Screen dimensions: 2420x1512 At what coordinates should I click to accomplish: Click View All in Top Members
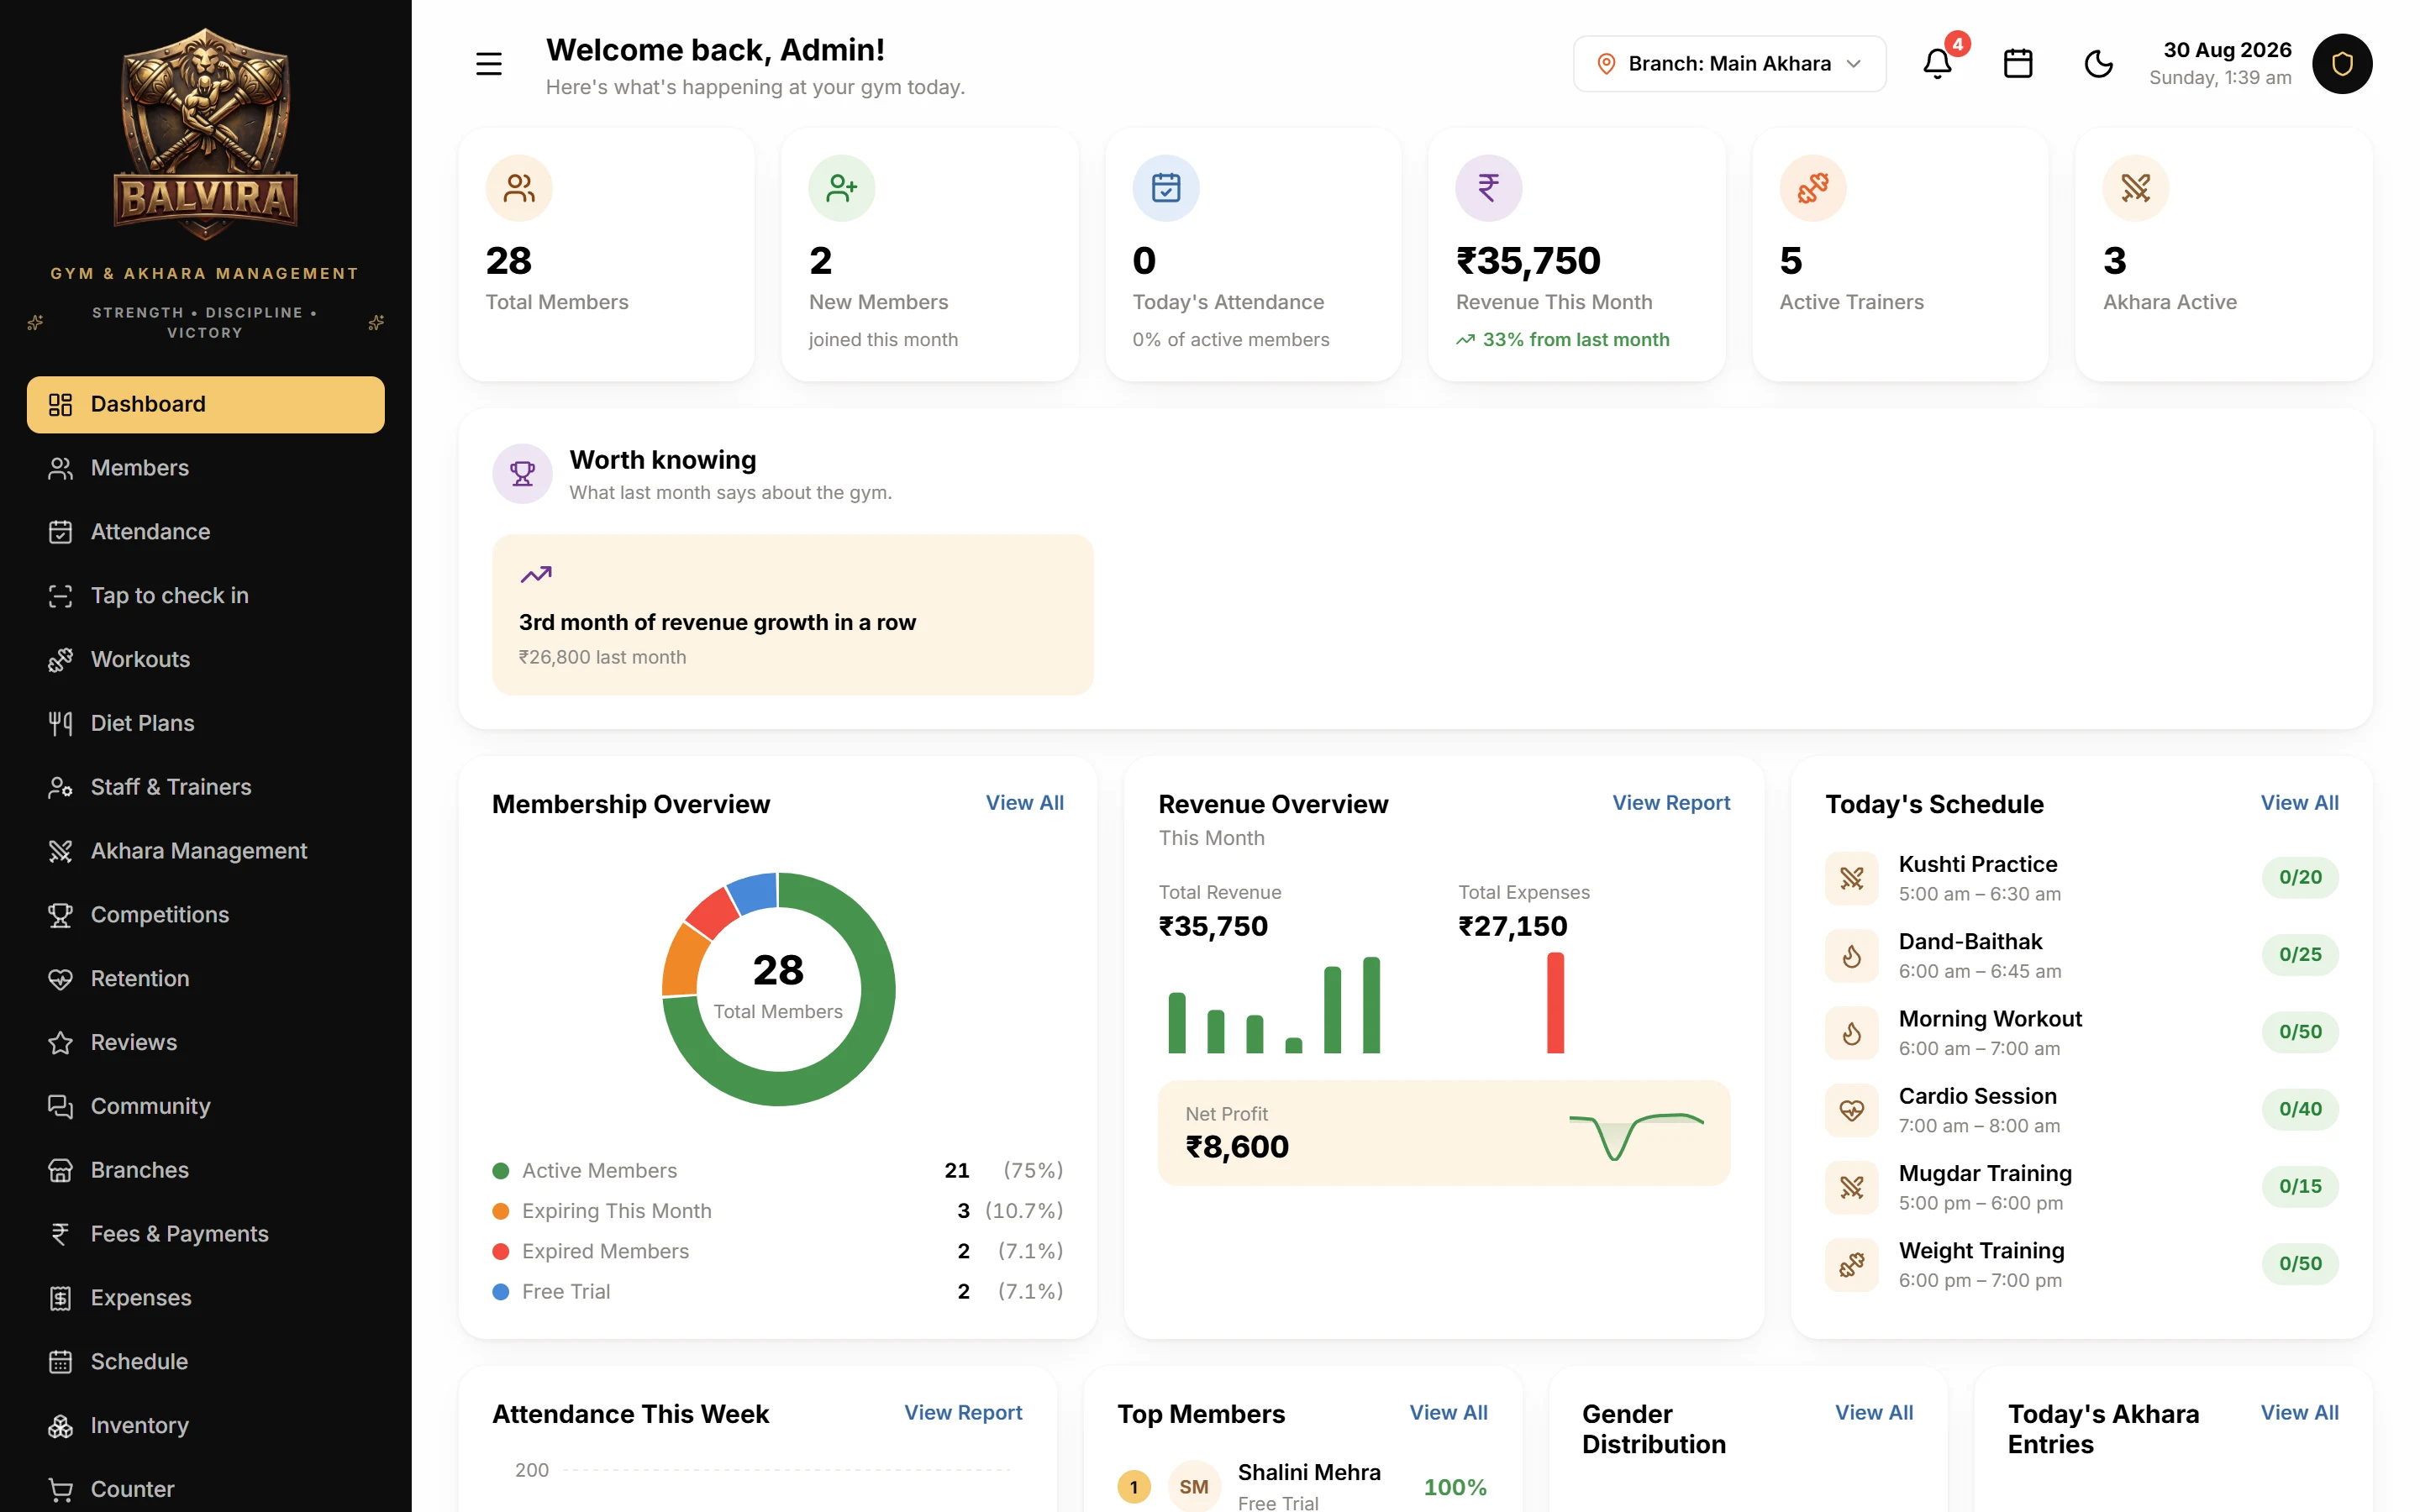[1448, 1413]
